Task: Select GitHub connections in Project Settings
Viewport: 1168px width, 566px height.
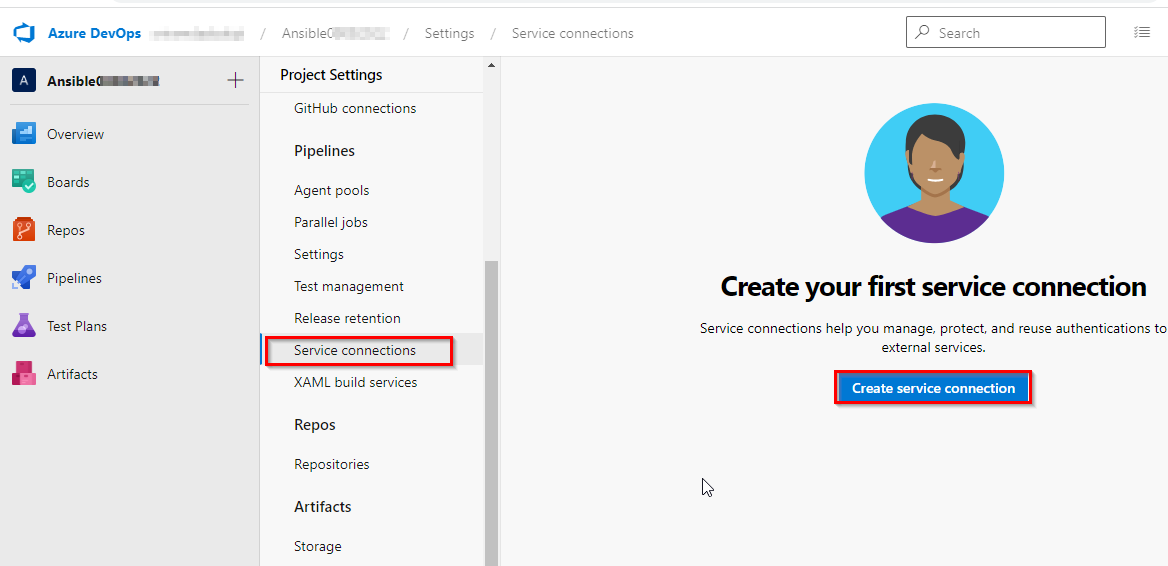Action: [x=355, y=108]
